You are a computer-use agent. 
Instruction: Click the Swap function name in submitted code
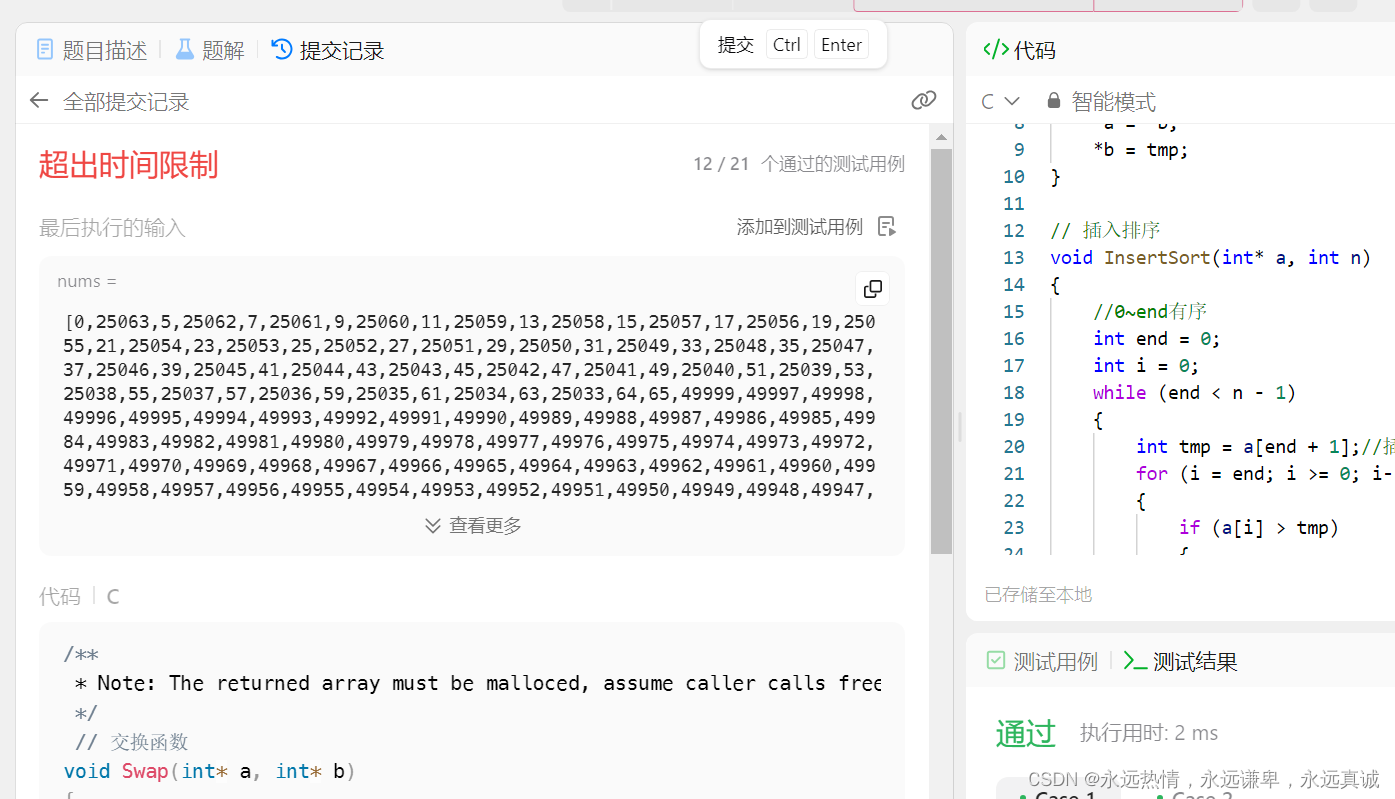(145, 771)
